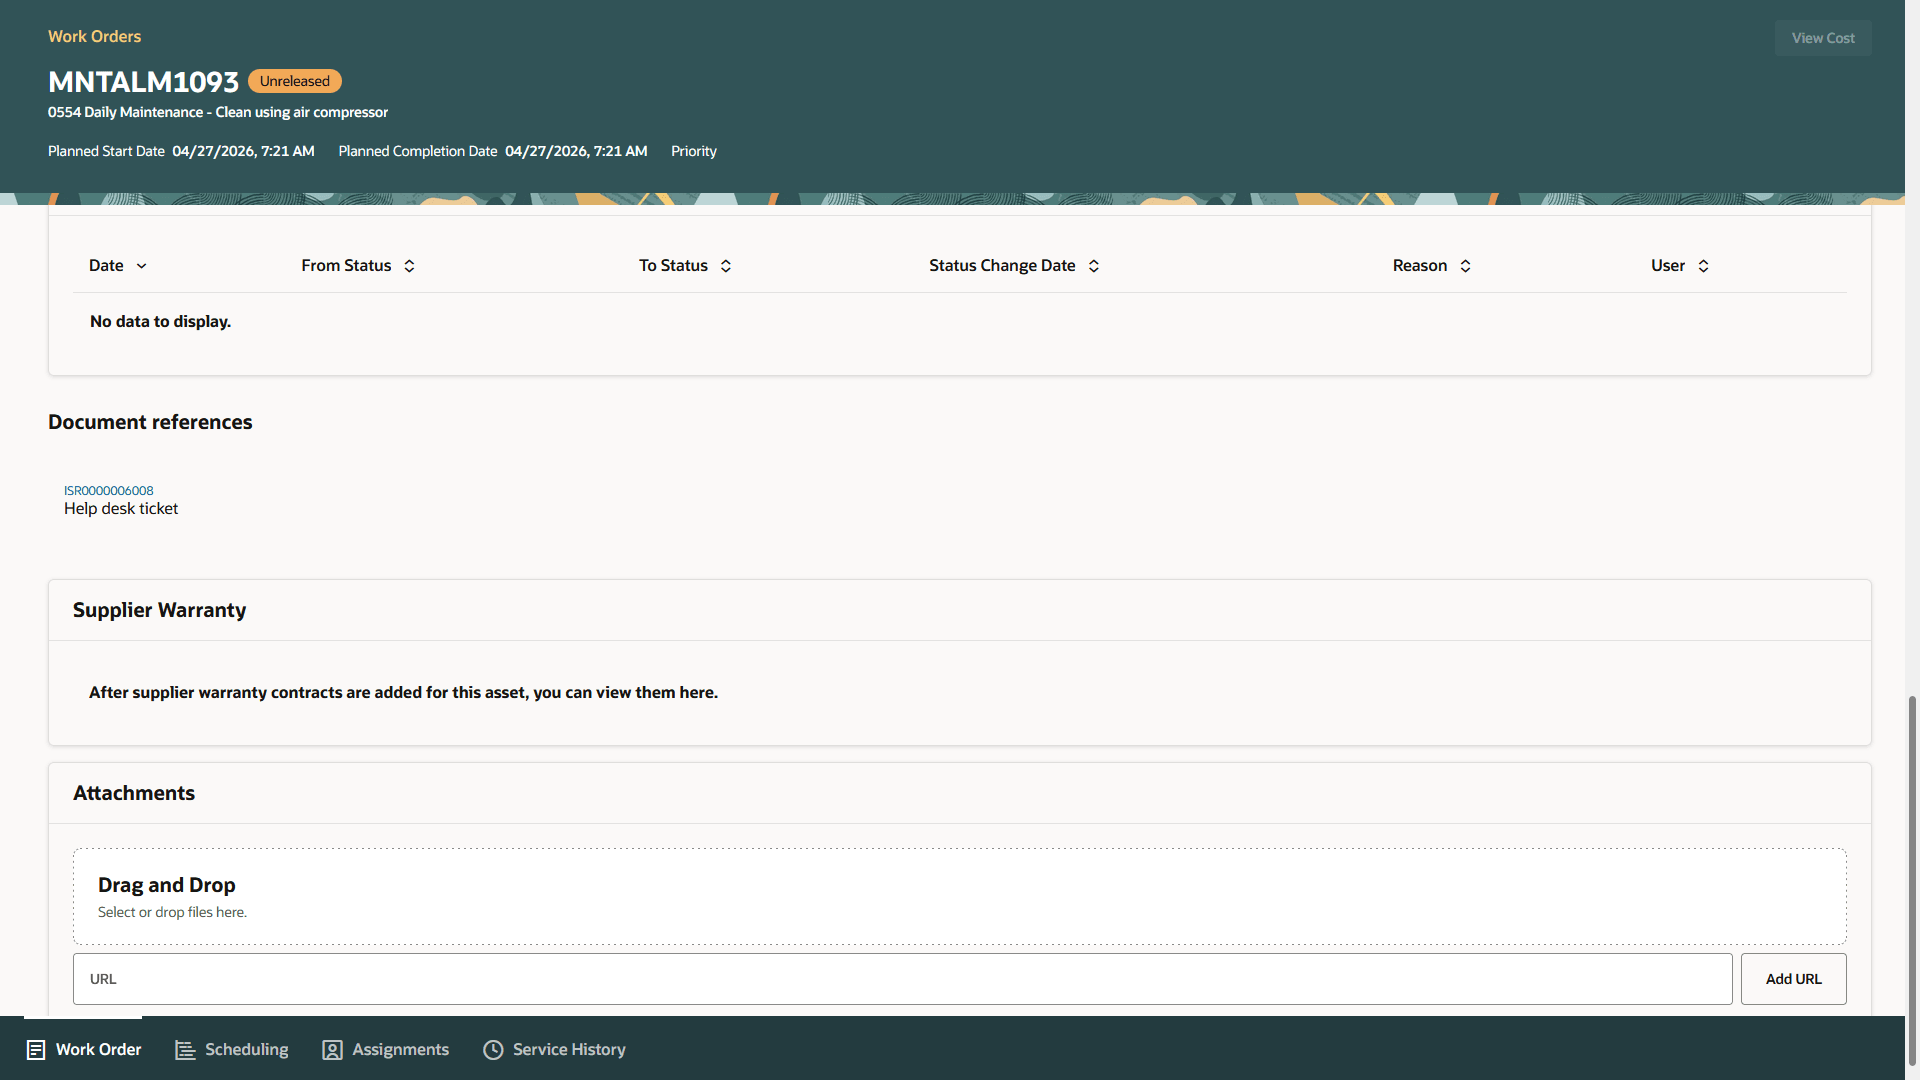
Task: Sort by User column arrows
Action: [x=1703, y=266]
